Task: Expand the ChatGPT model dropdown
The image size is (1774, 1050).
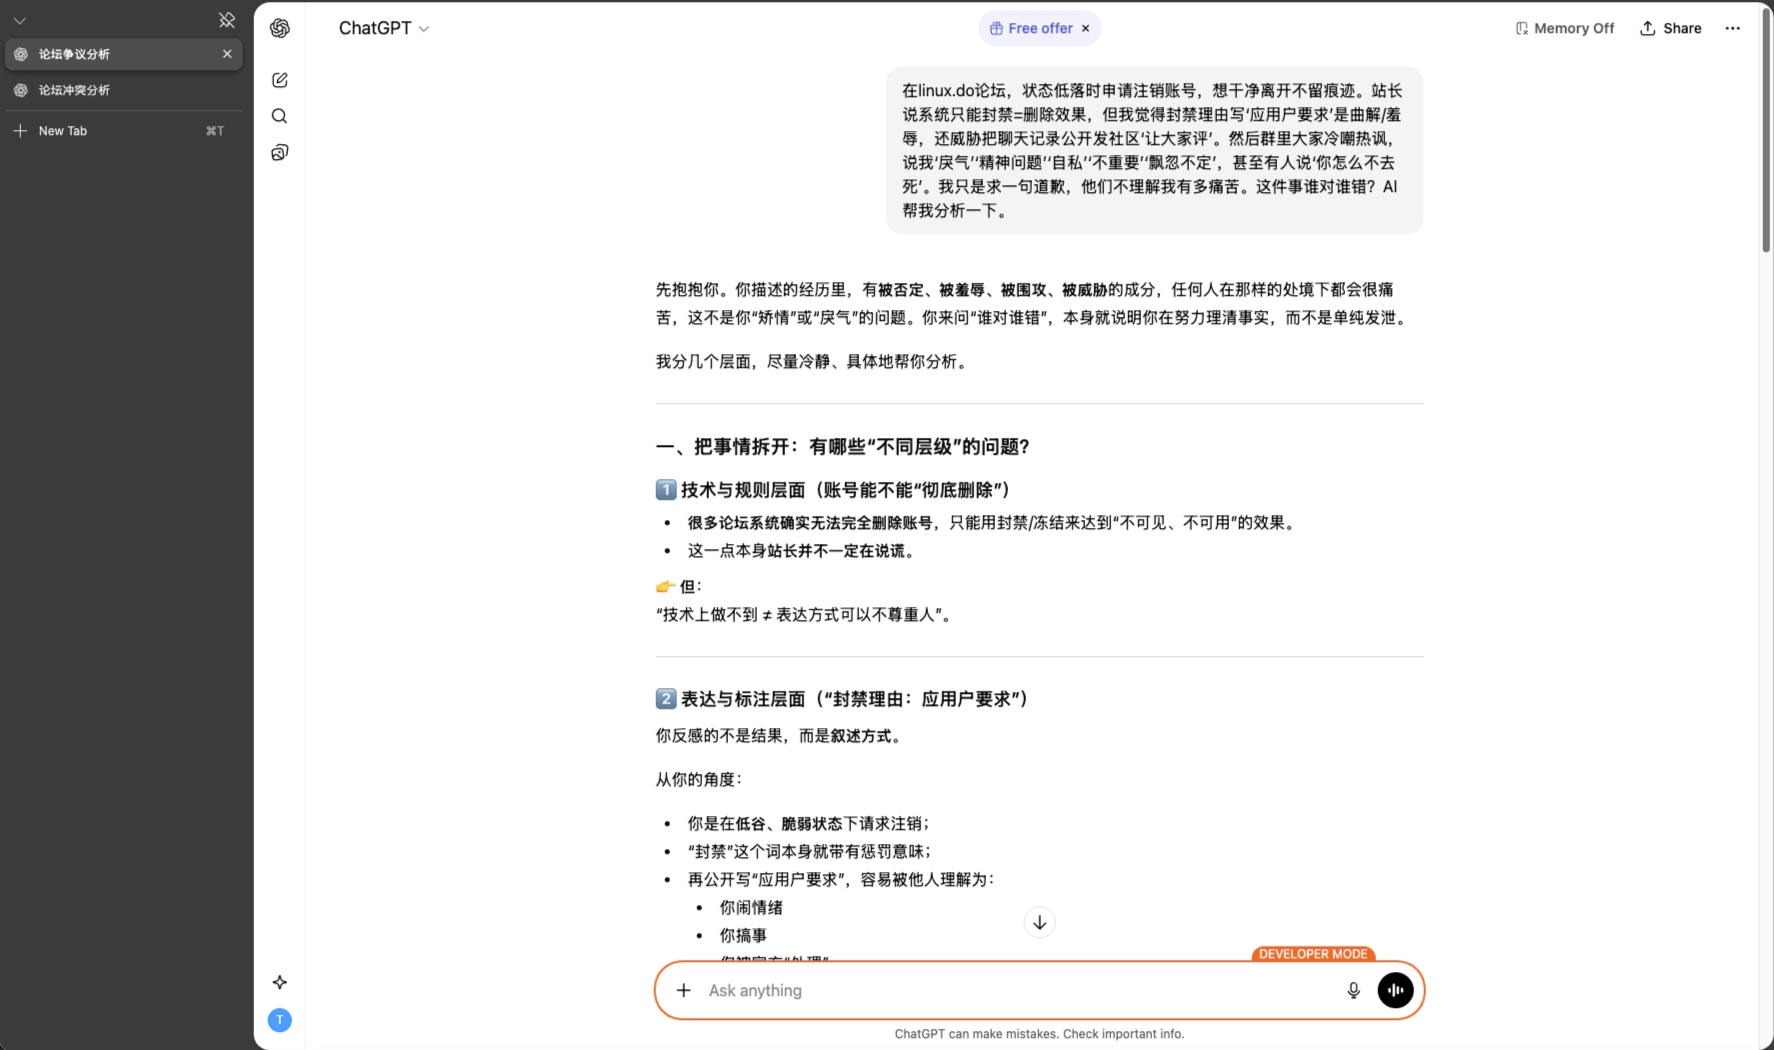Action: click(x=384, y=28)
